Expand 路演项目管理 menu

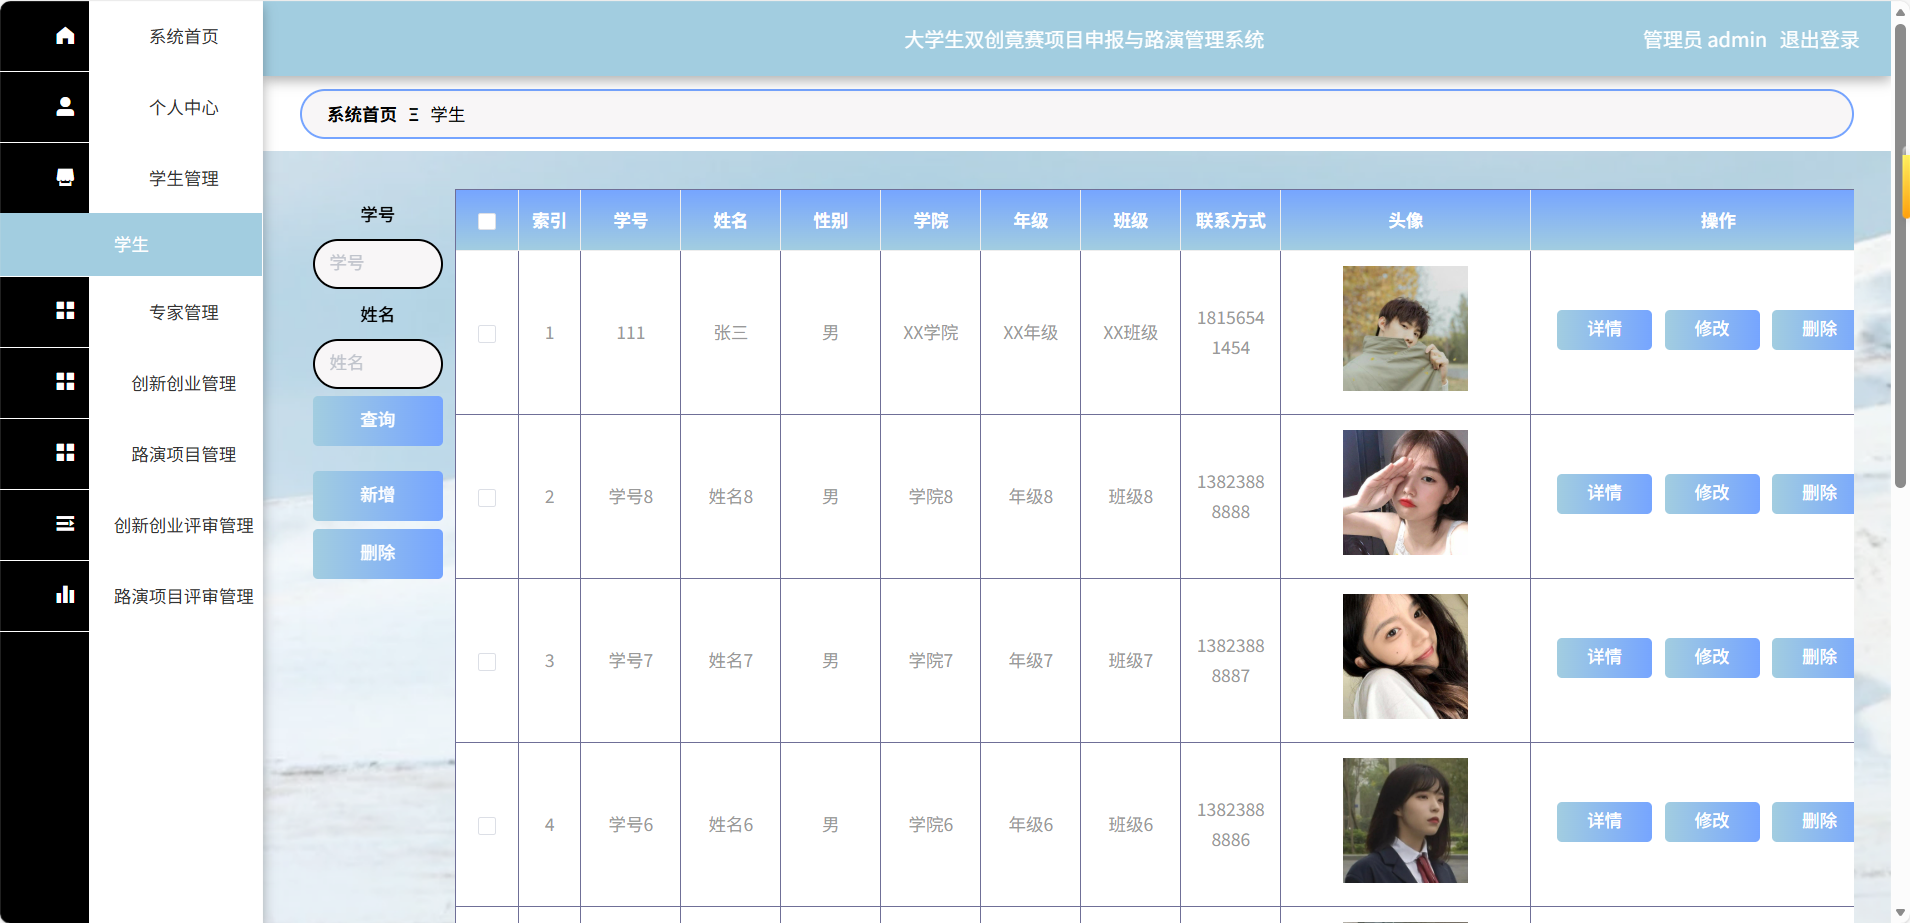click(x=184, y=454)
